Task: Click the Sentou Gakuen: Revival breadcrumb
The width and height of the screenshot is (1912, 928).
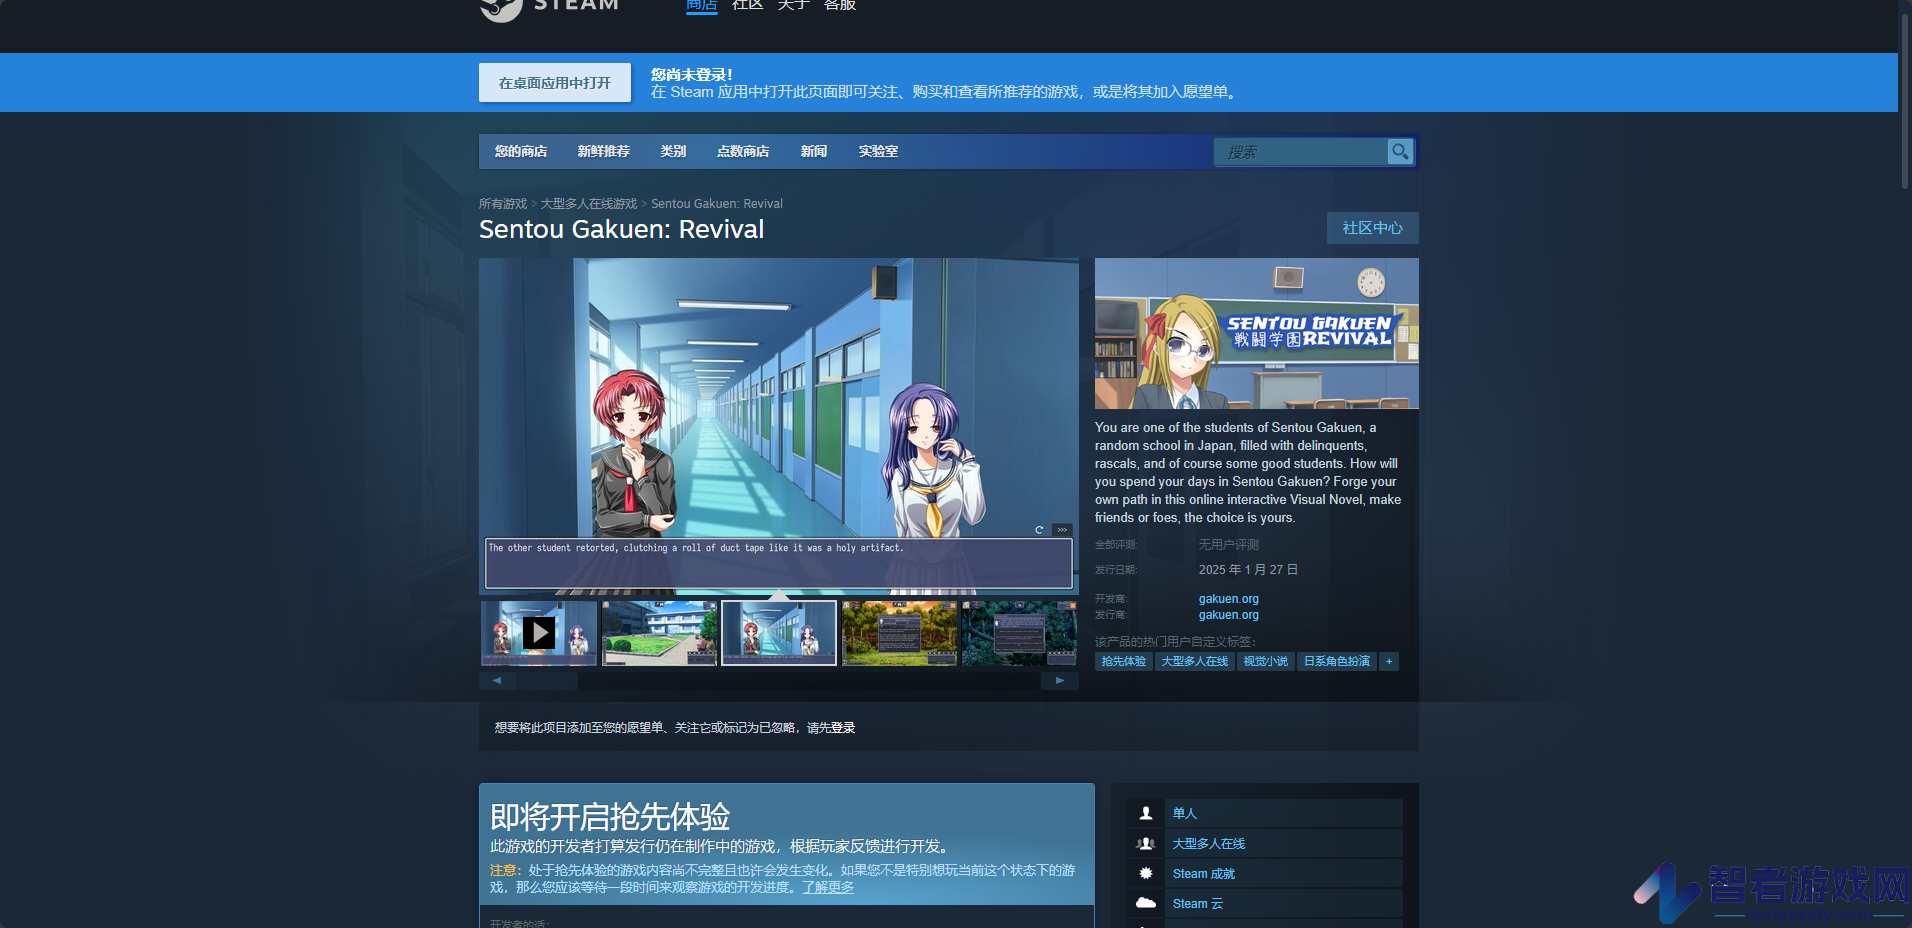Action: [717, 203]
